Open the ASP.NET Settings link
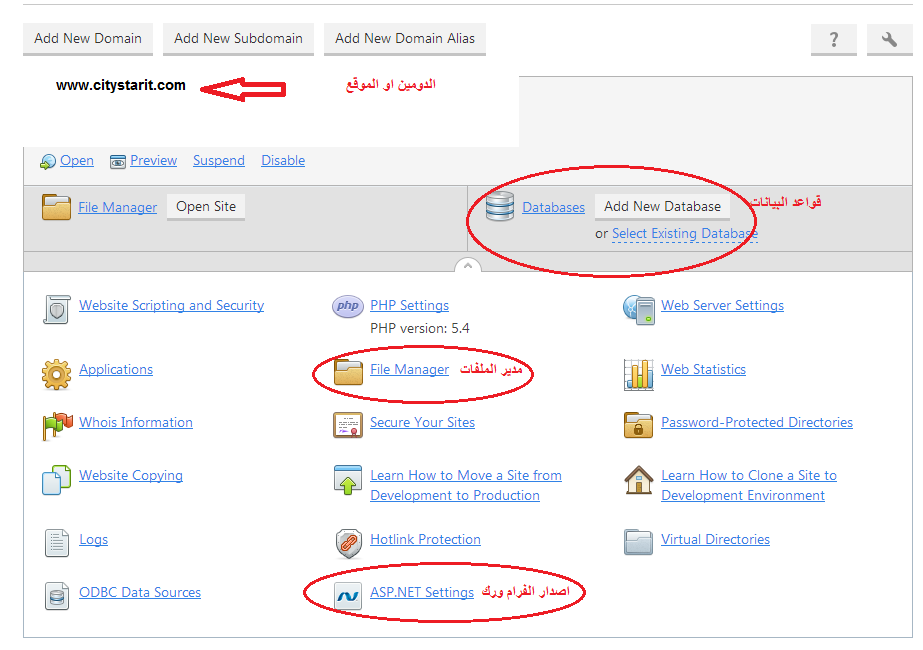The height and width of the screenshot is (650, 923). [x=421, y=593]
